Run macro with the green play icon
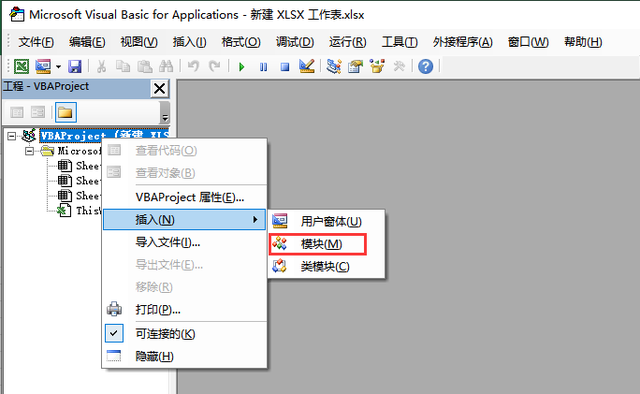Screen dimensions: 640x394 (x=242, y=67)
